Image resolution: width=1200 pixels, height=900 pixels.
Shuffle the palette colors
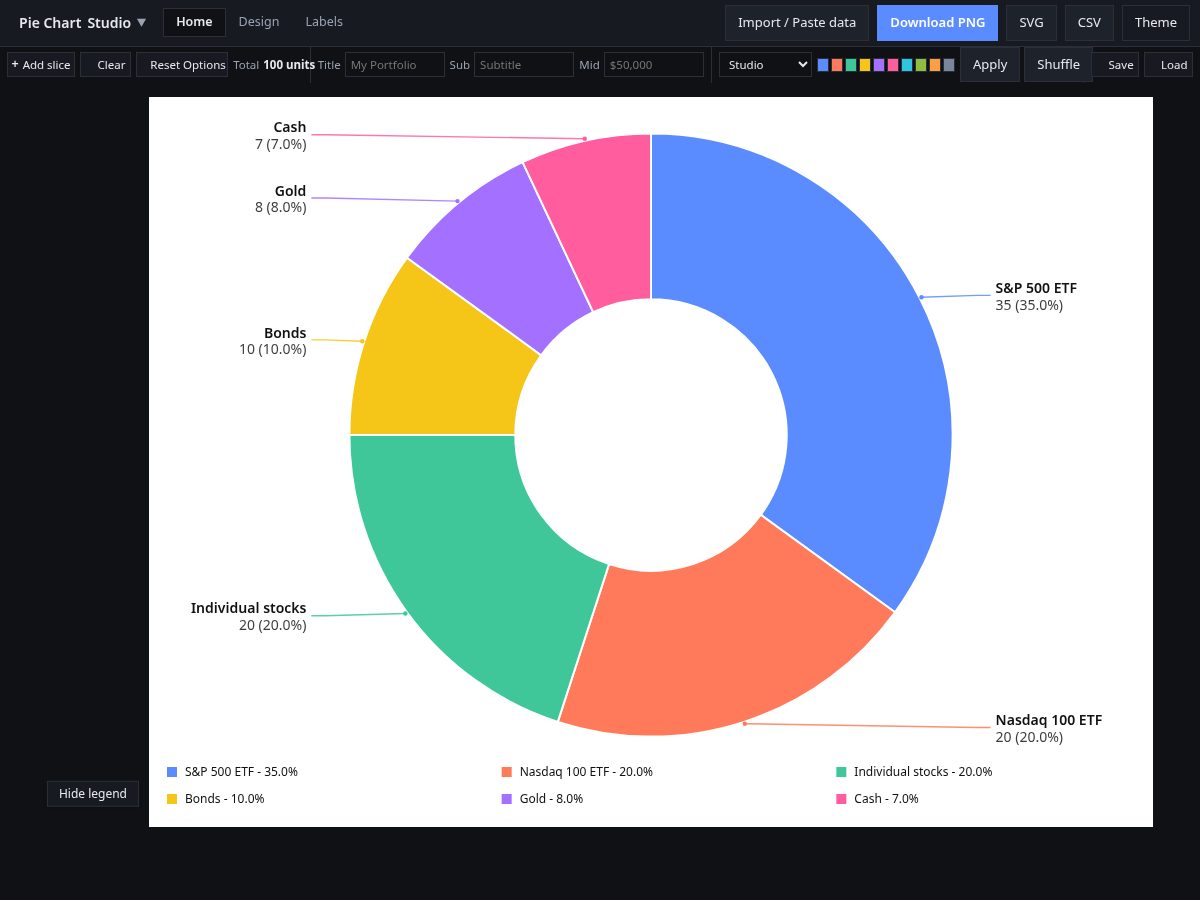pos(1058,65)
